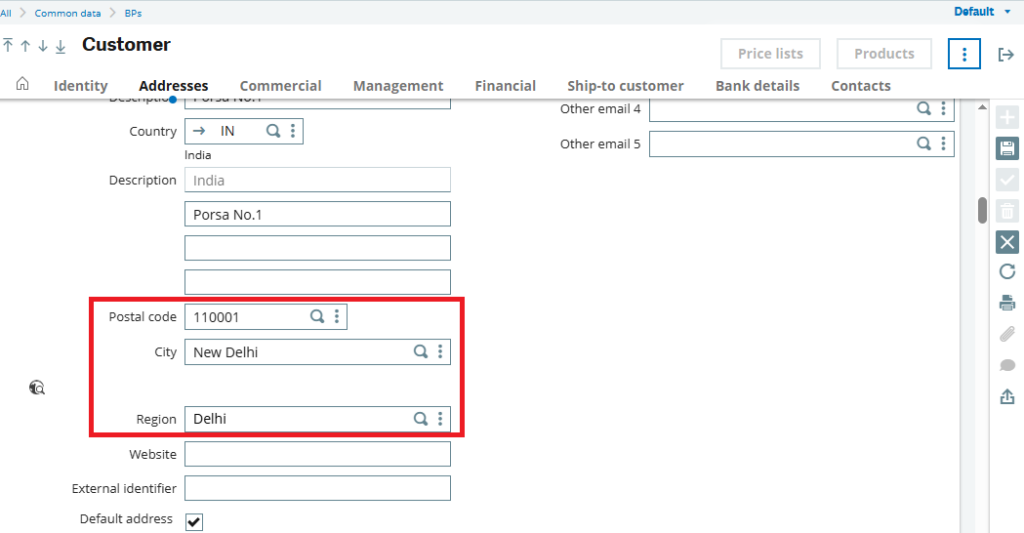Click the print icon in right sidebar
This screenshot has height=533, width=1024.
coord(1007,303)
